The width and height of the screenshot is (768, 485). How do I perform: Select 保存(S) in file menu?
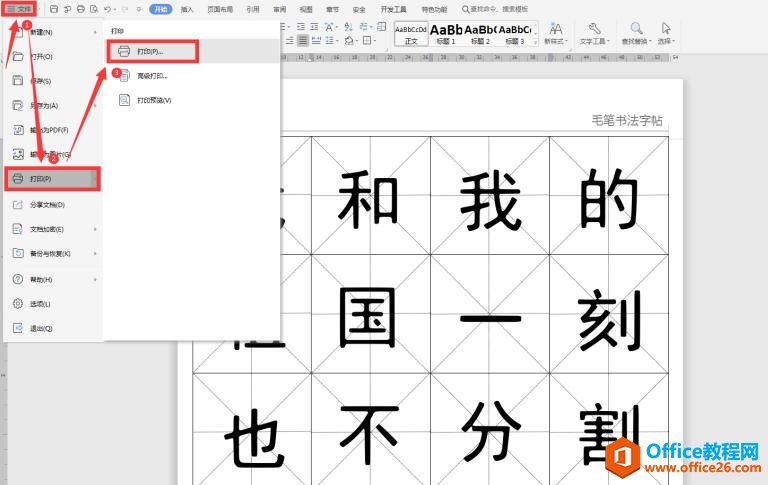coord(52,81)
